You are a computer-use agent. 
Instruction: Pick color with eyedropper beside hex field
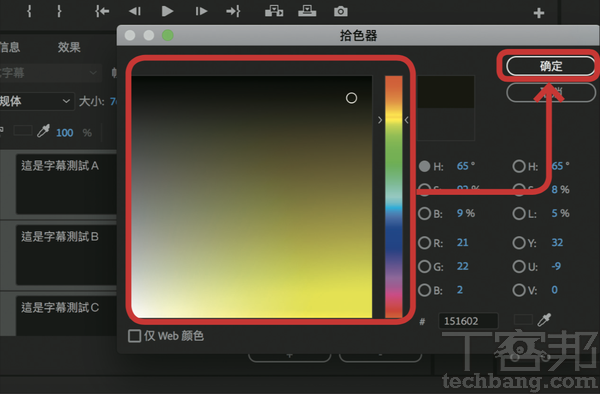pyautogui.click(x=544, y=320)
